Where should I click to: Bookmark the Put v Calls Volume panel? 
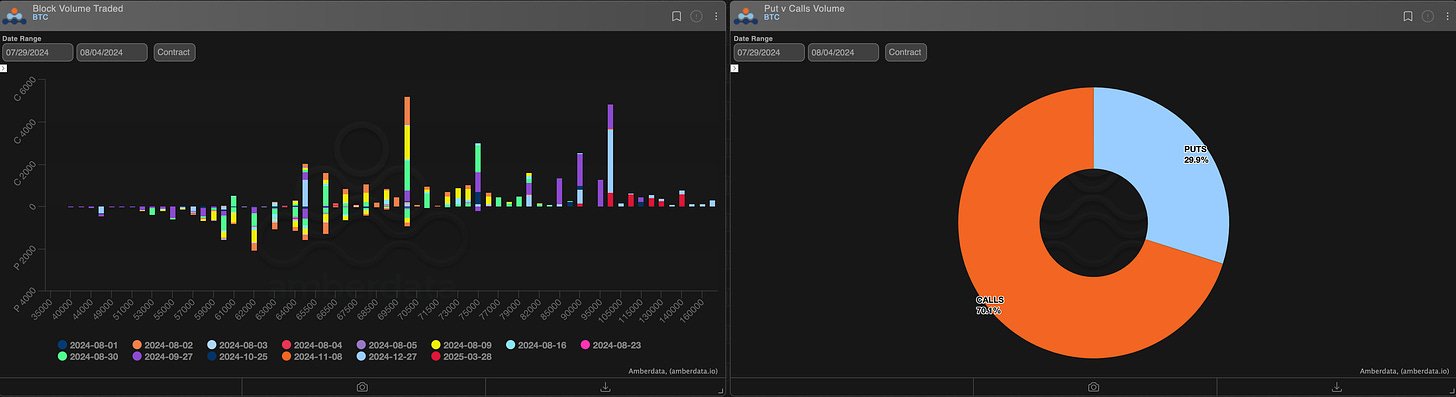[1408, 16]
